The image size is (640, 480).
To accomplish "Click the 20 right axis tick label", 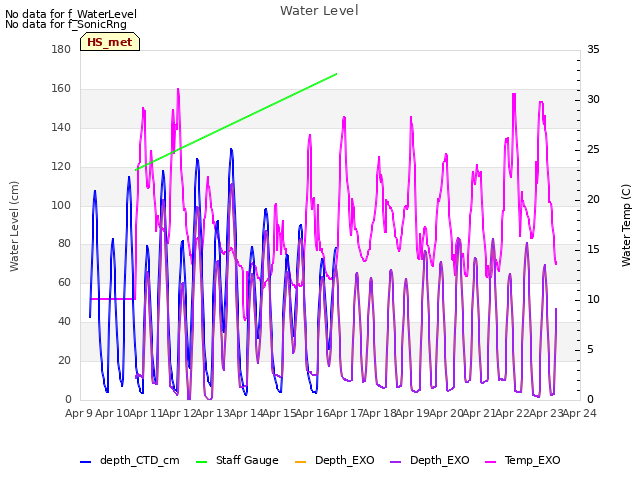I will (x=593, y=200).
